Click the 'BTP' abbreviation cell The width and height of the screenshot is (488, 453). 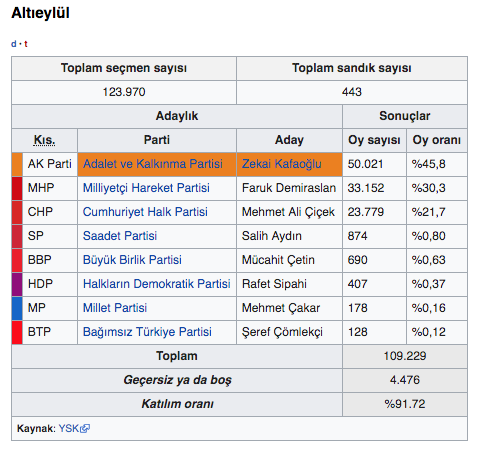pyautogui.click(x=50, y=332)
